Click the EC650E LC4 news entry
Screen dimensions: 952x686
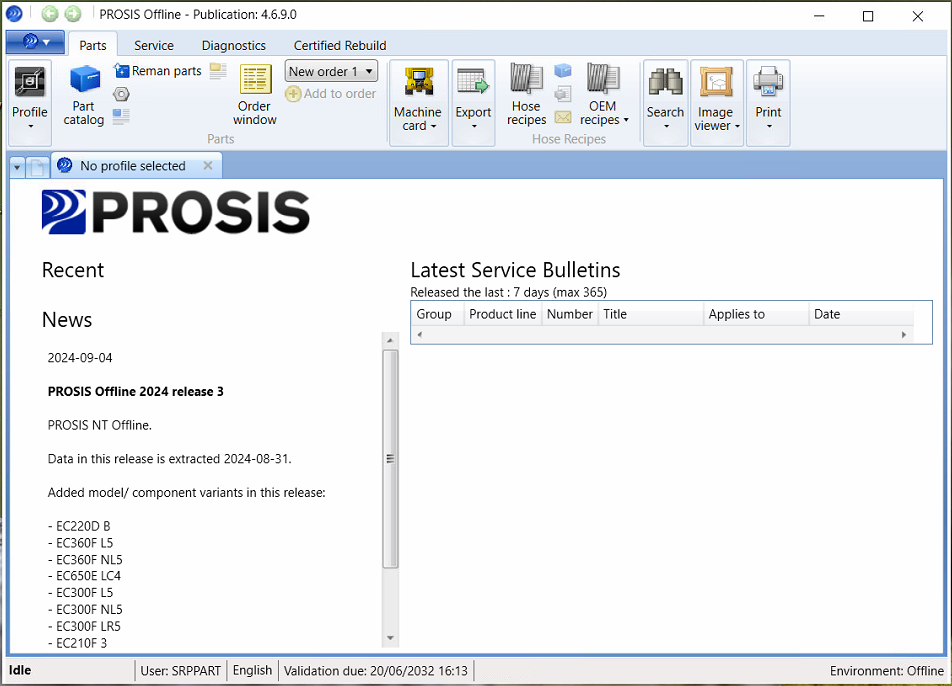click(x=84, y=576)
